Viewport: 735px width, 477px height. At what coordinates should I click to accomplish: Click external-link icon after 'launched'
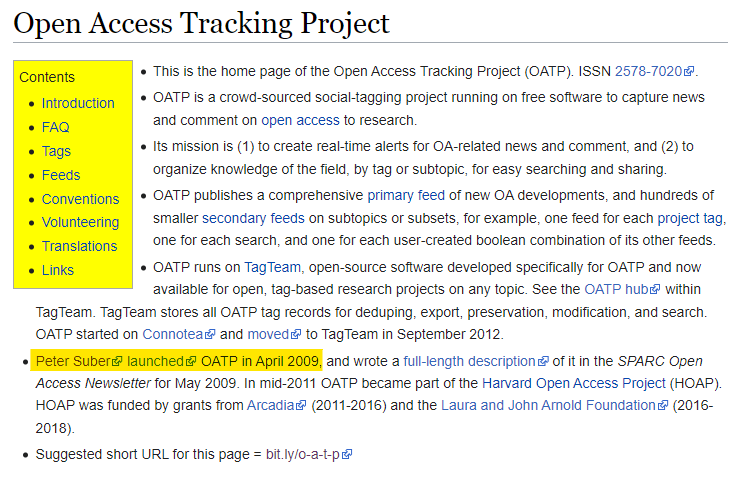tap(190, 362)
